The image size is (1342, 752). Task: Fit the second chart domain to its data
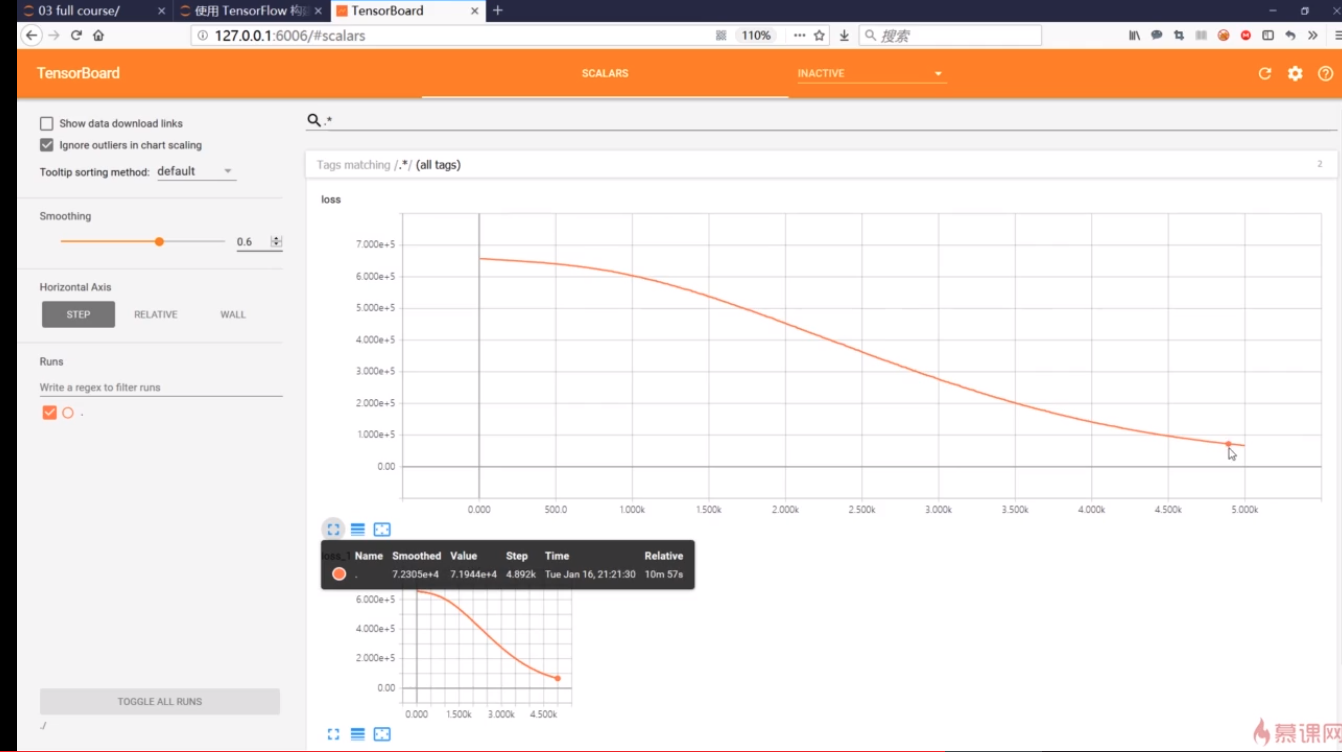point(382,734)
